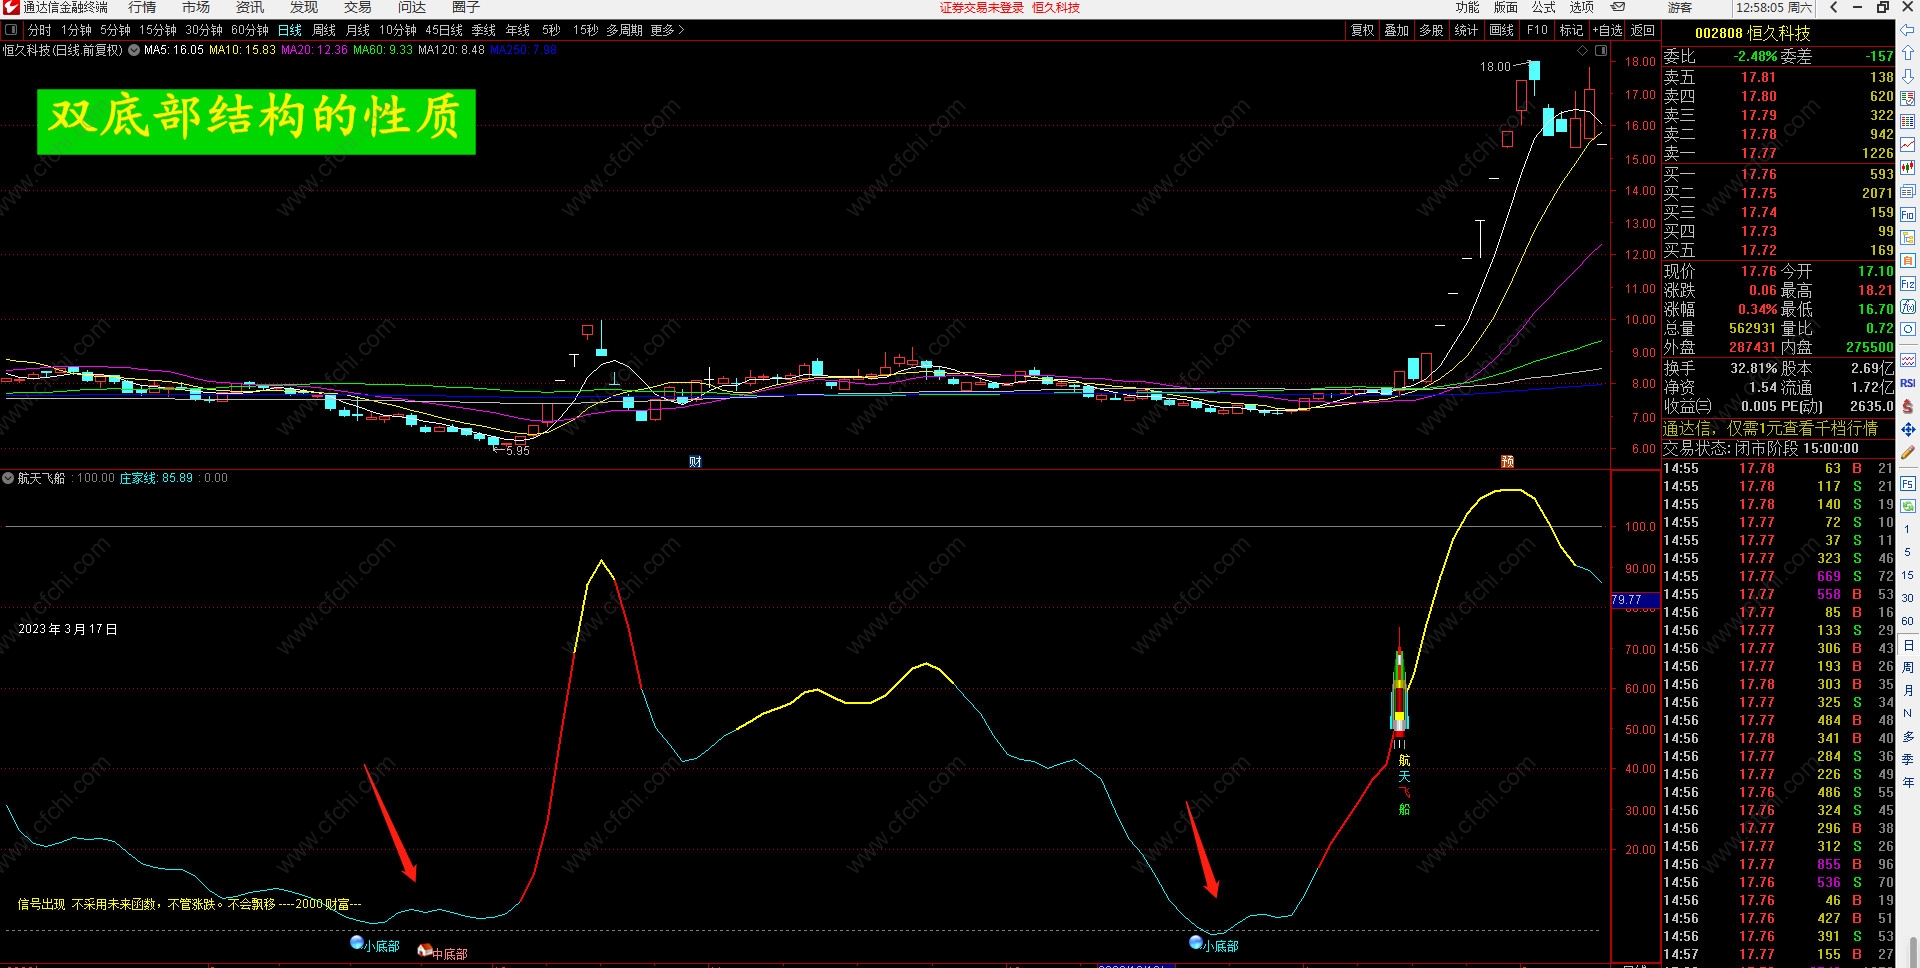Screen dimensions: 1920x968
Task: Open the 标记 mark dropdown
Action: [x=1572, y=30]
